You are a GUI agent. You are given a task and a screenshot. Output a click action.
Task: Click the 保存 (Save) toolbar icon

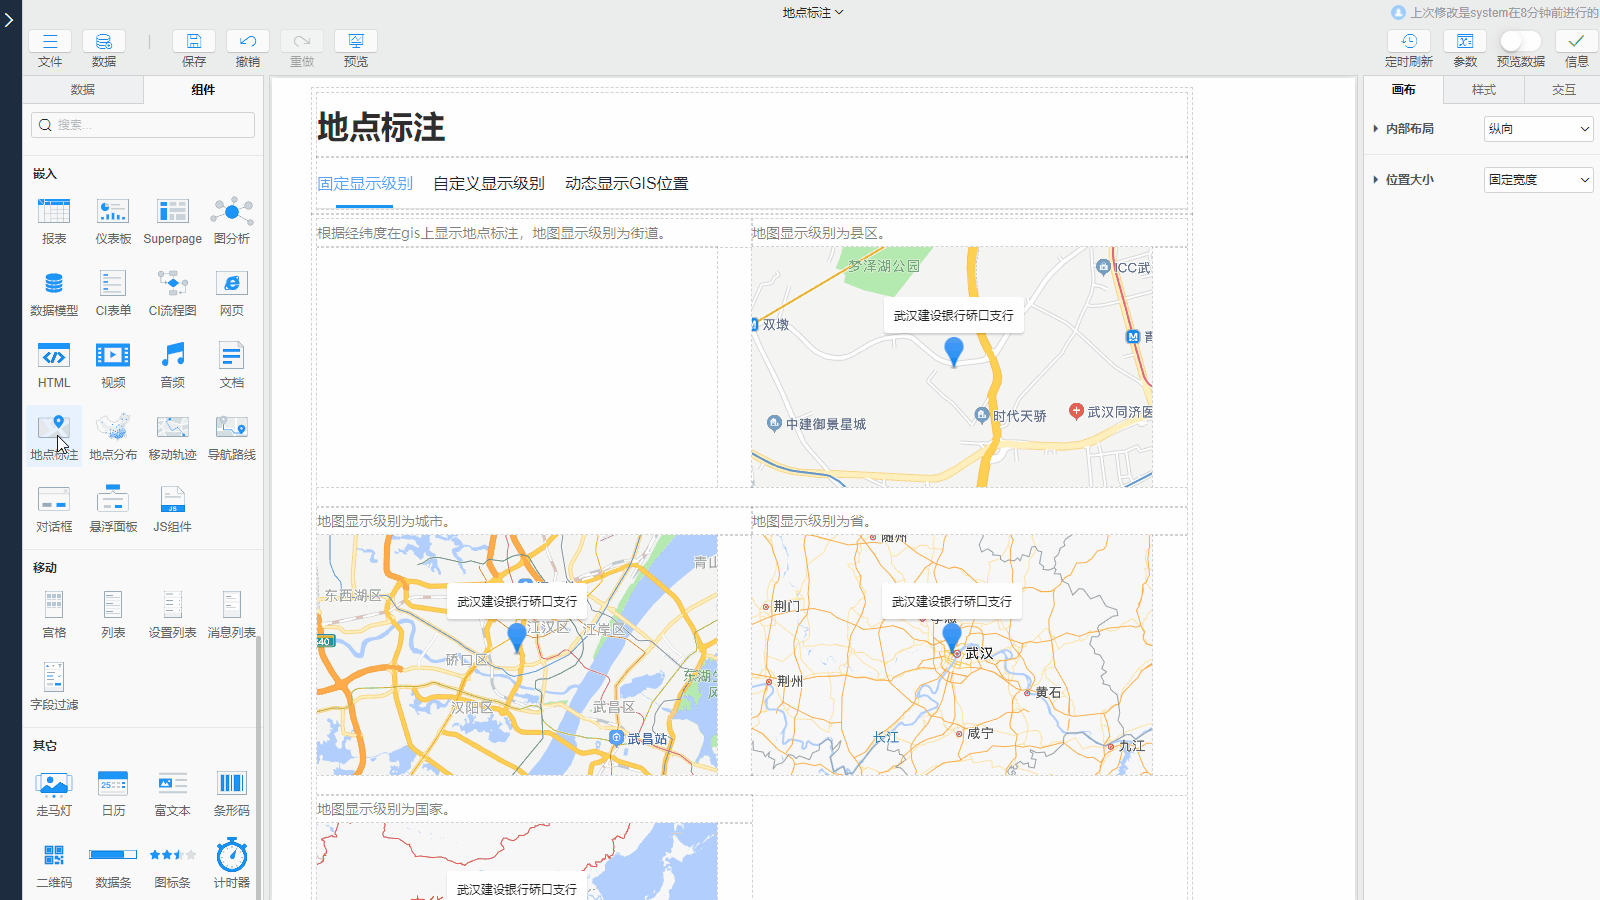click(x=194, y=42)
